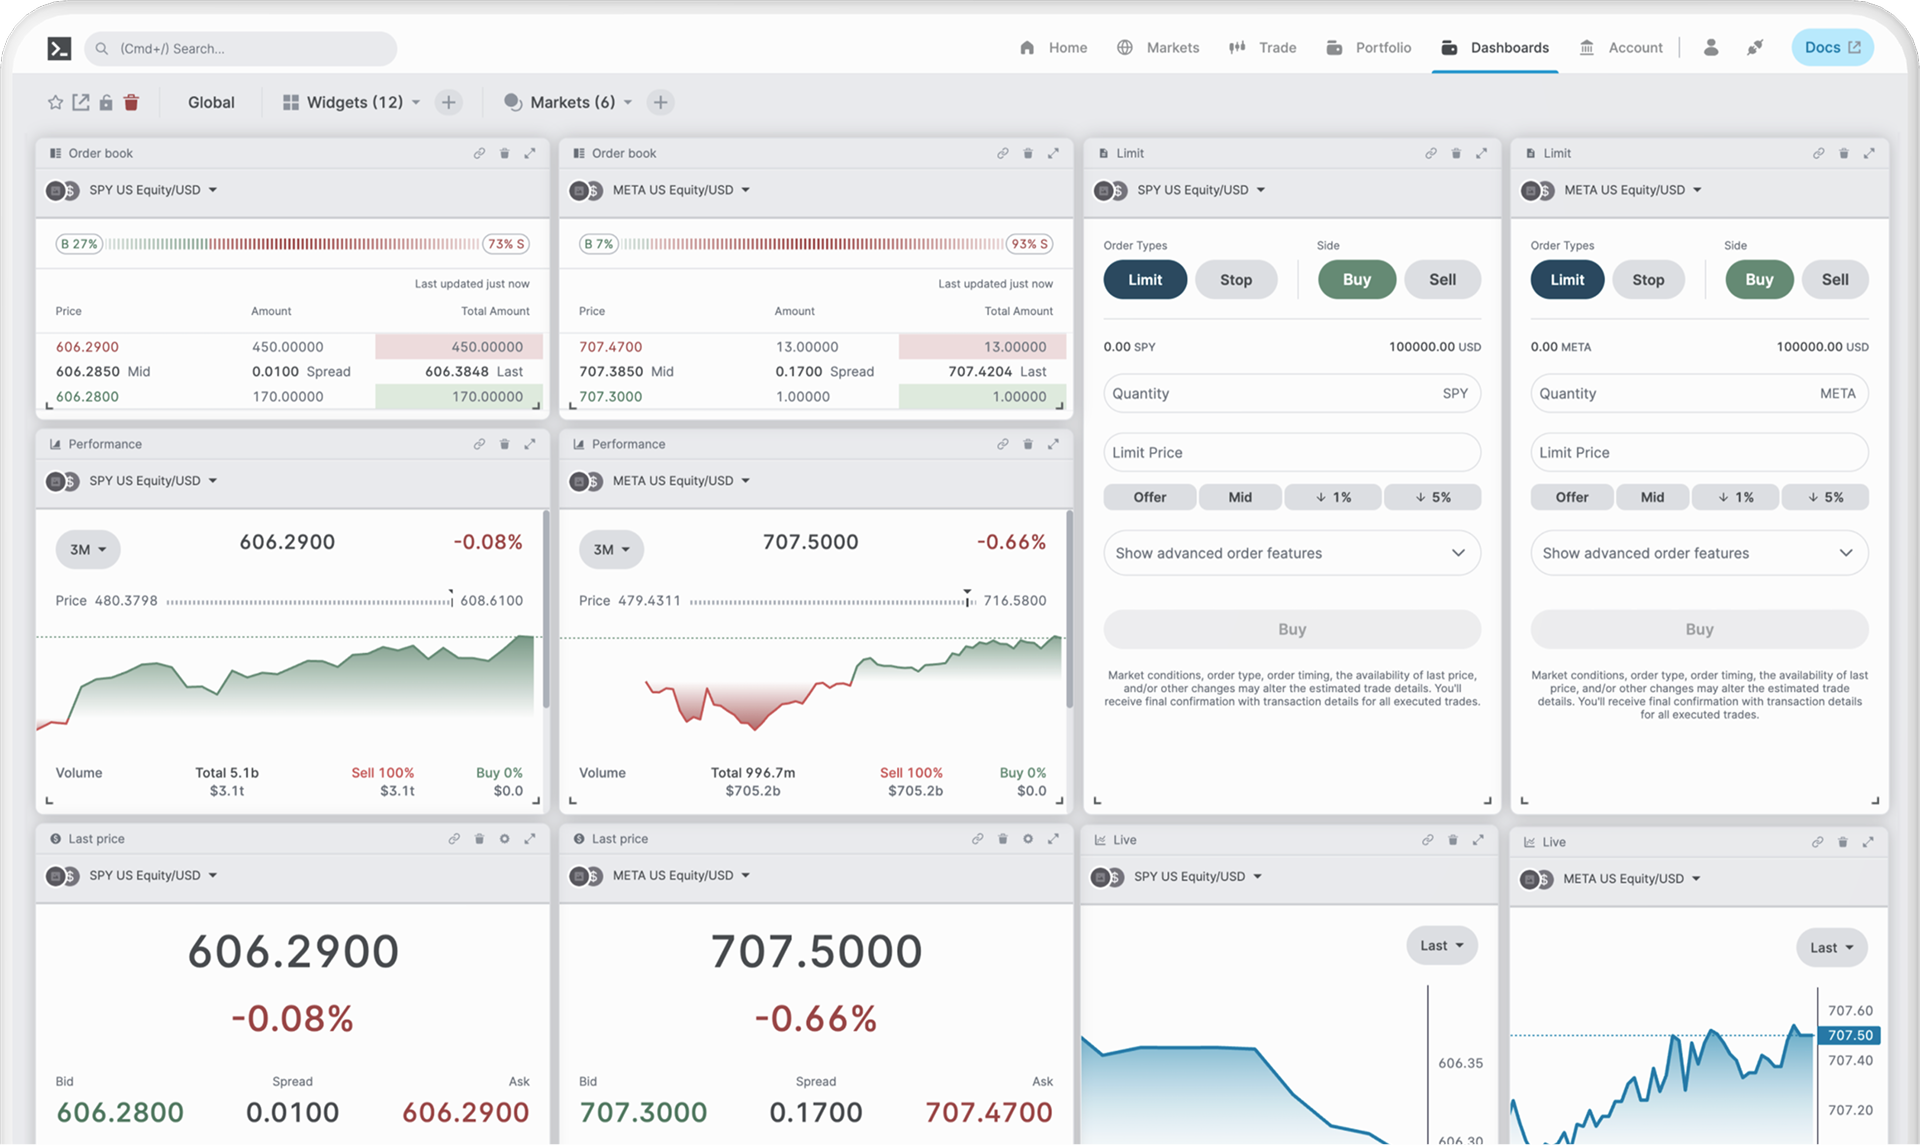
Task: Select Sell side in the META Limit widget
Action: [1834, 279]
